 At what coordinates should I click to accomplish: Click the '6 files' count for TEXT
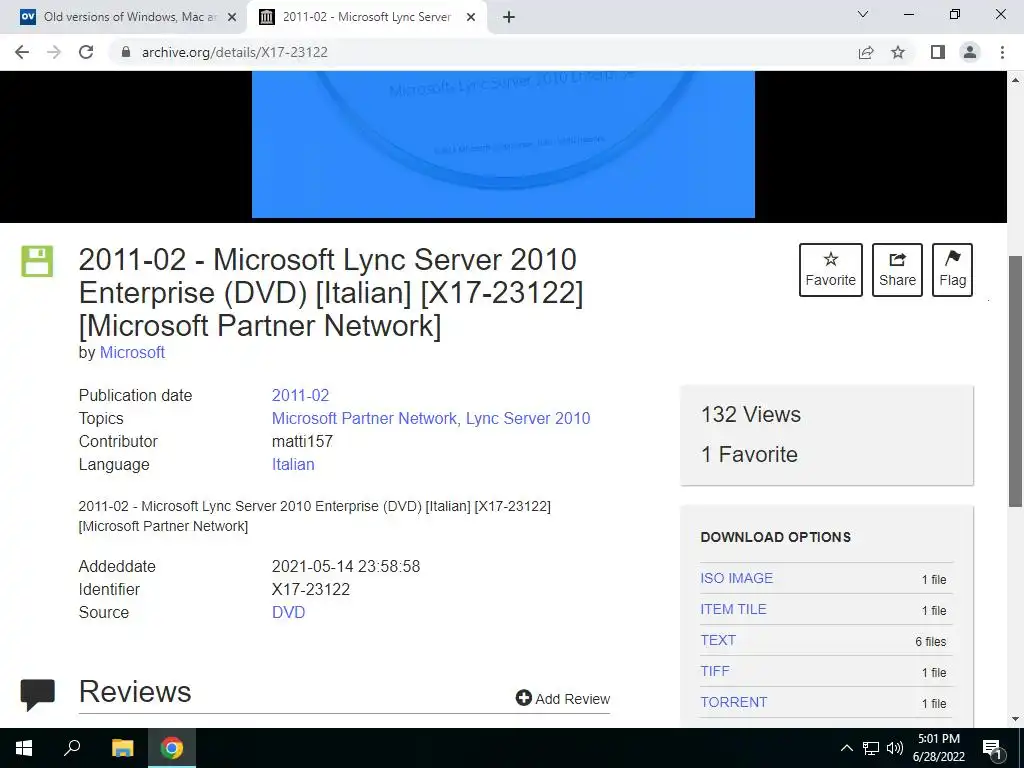pyautogui.click(x=931, y=641)
